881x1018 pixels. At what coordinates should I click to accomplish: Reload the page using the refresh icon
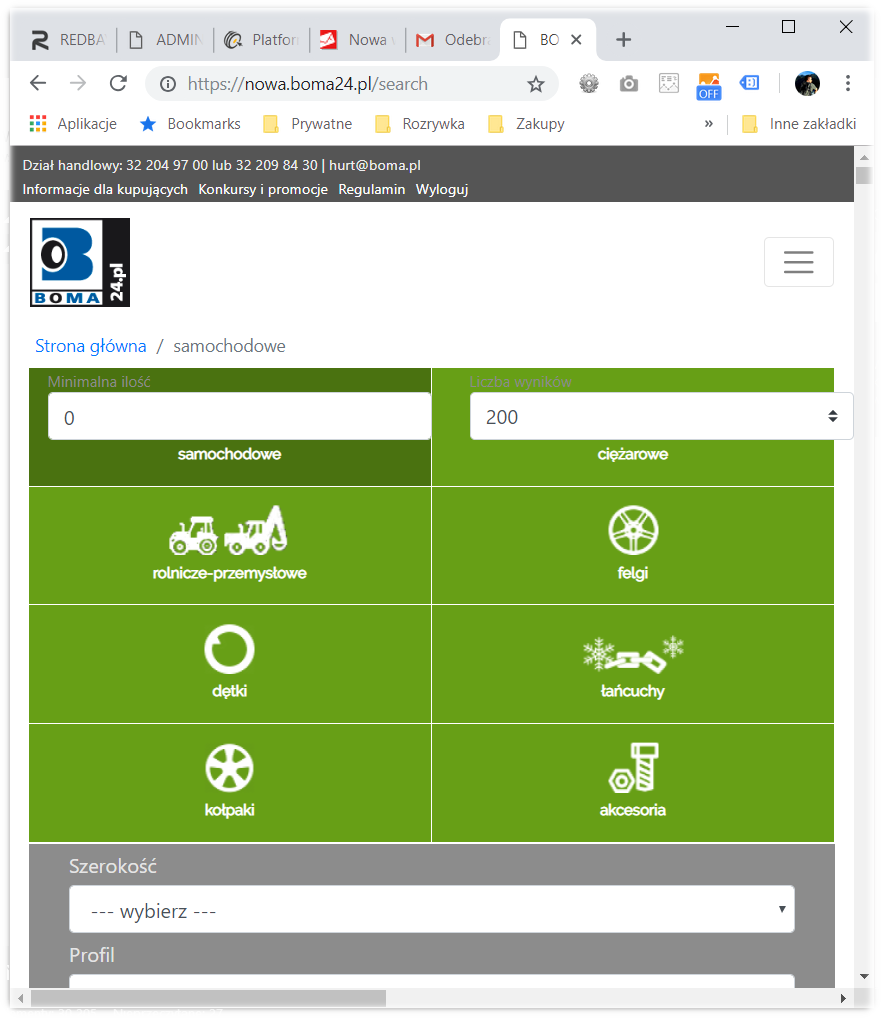[118, 84]
